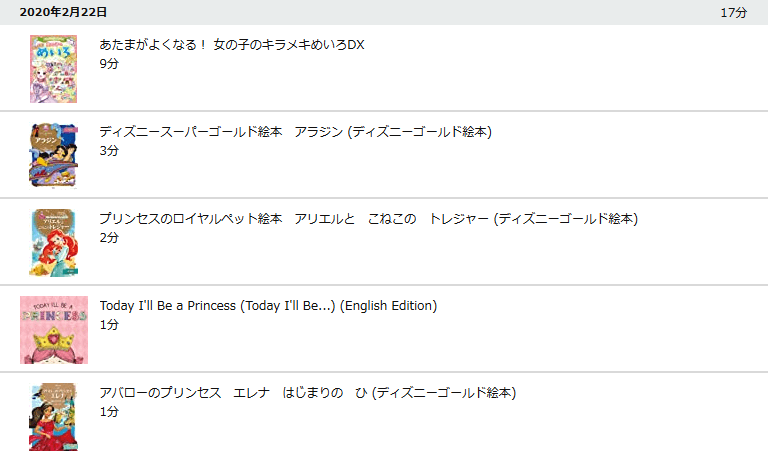Click the エレナ book cover thumbnail

53,417
